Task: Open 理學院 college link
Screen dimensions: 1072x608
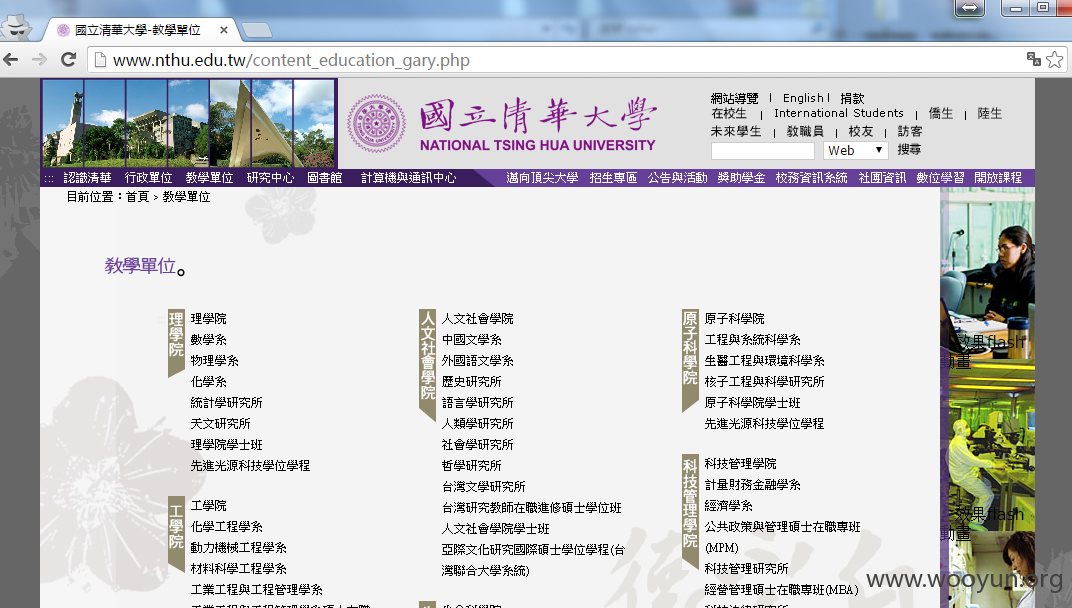Action: [x=209, y=319]
